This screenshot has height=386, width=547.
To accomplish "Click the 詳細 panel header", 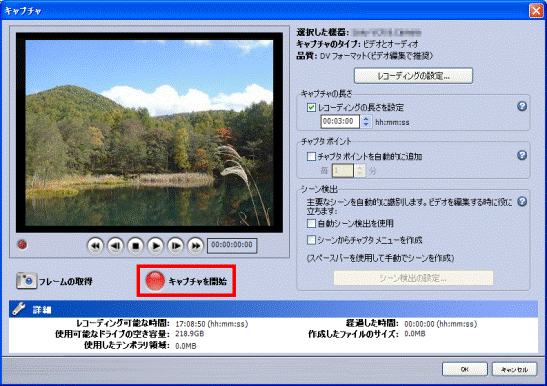I will [274, 309].
